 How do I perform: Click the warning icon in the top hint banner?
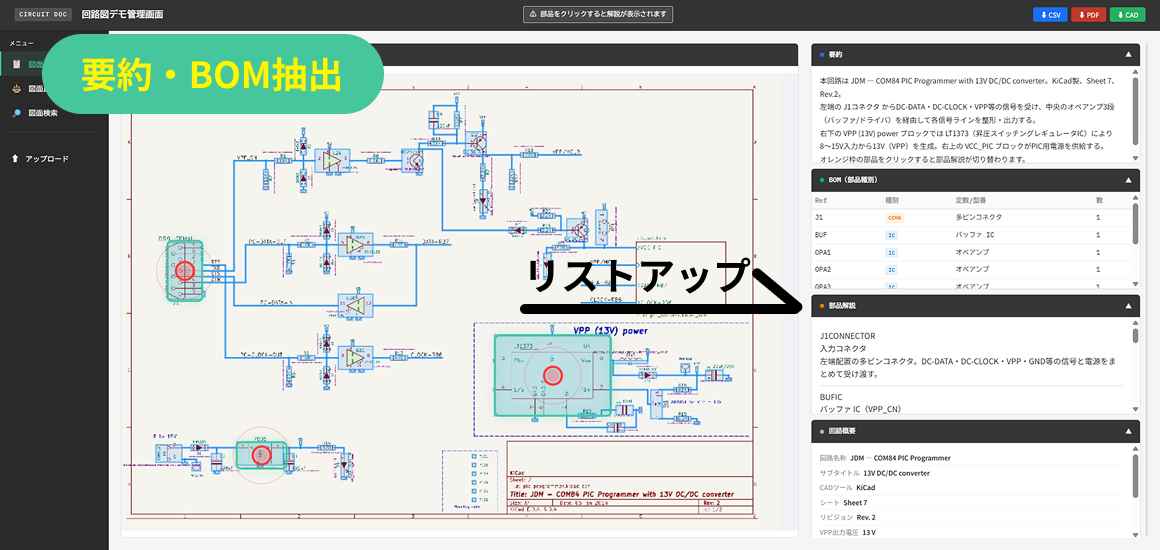point(533,14)
